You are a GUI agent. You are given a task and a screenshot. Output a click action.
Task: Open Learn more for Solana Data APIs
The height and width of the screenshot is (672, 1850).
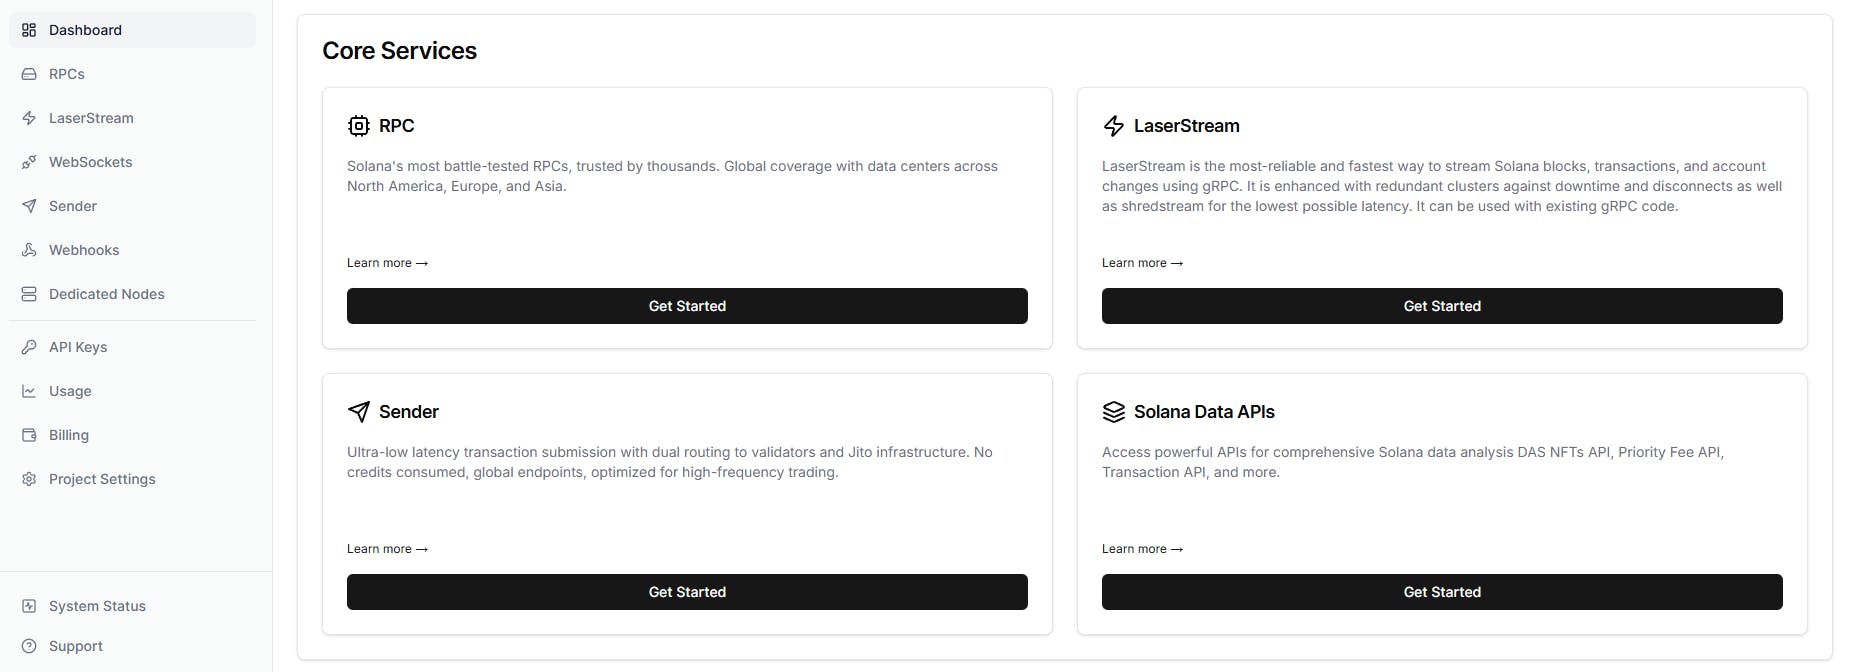click(x=1142, y=549)
